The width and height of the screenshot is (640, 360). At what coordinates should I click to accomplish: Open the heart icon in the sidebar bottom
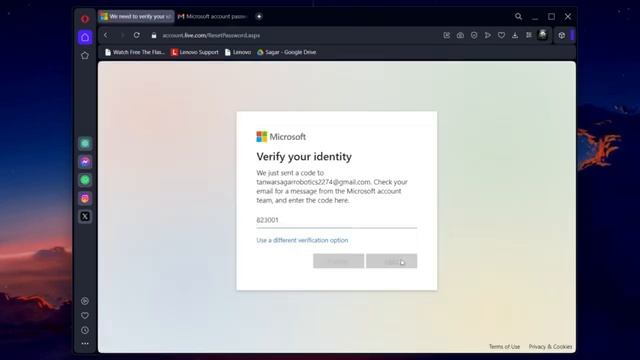click(85, 316)
